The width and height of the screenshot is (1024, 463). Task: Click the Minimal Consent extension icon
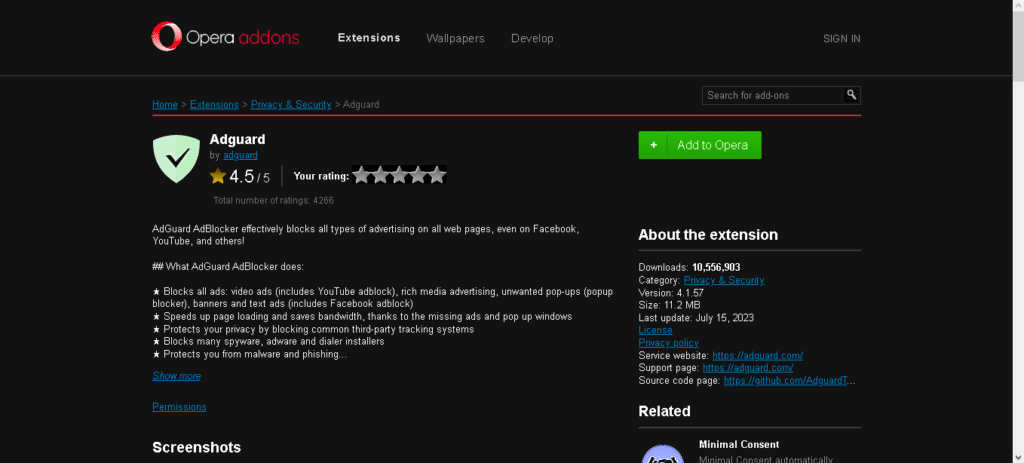click(x=662, y=453)
